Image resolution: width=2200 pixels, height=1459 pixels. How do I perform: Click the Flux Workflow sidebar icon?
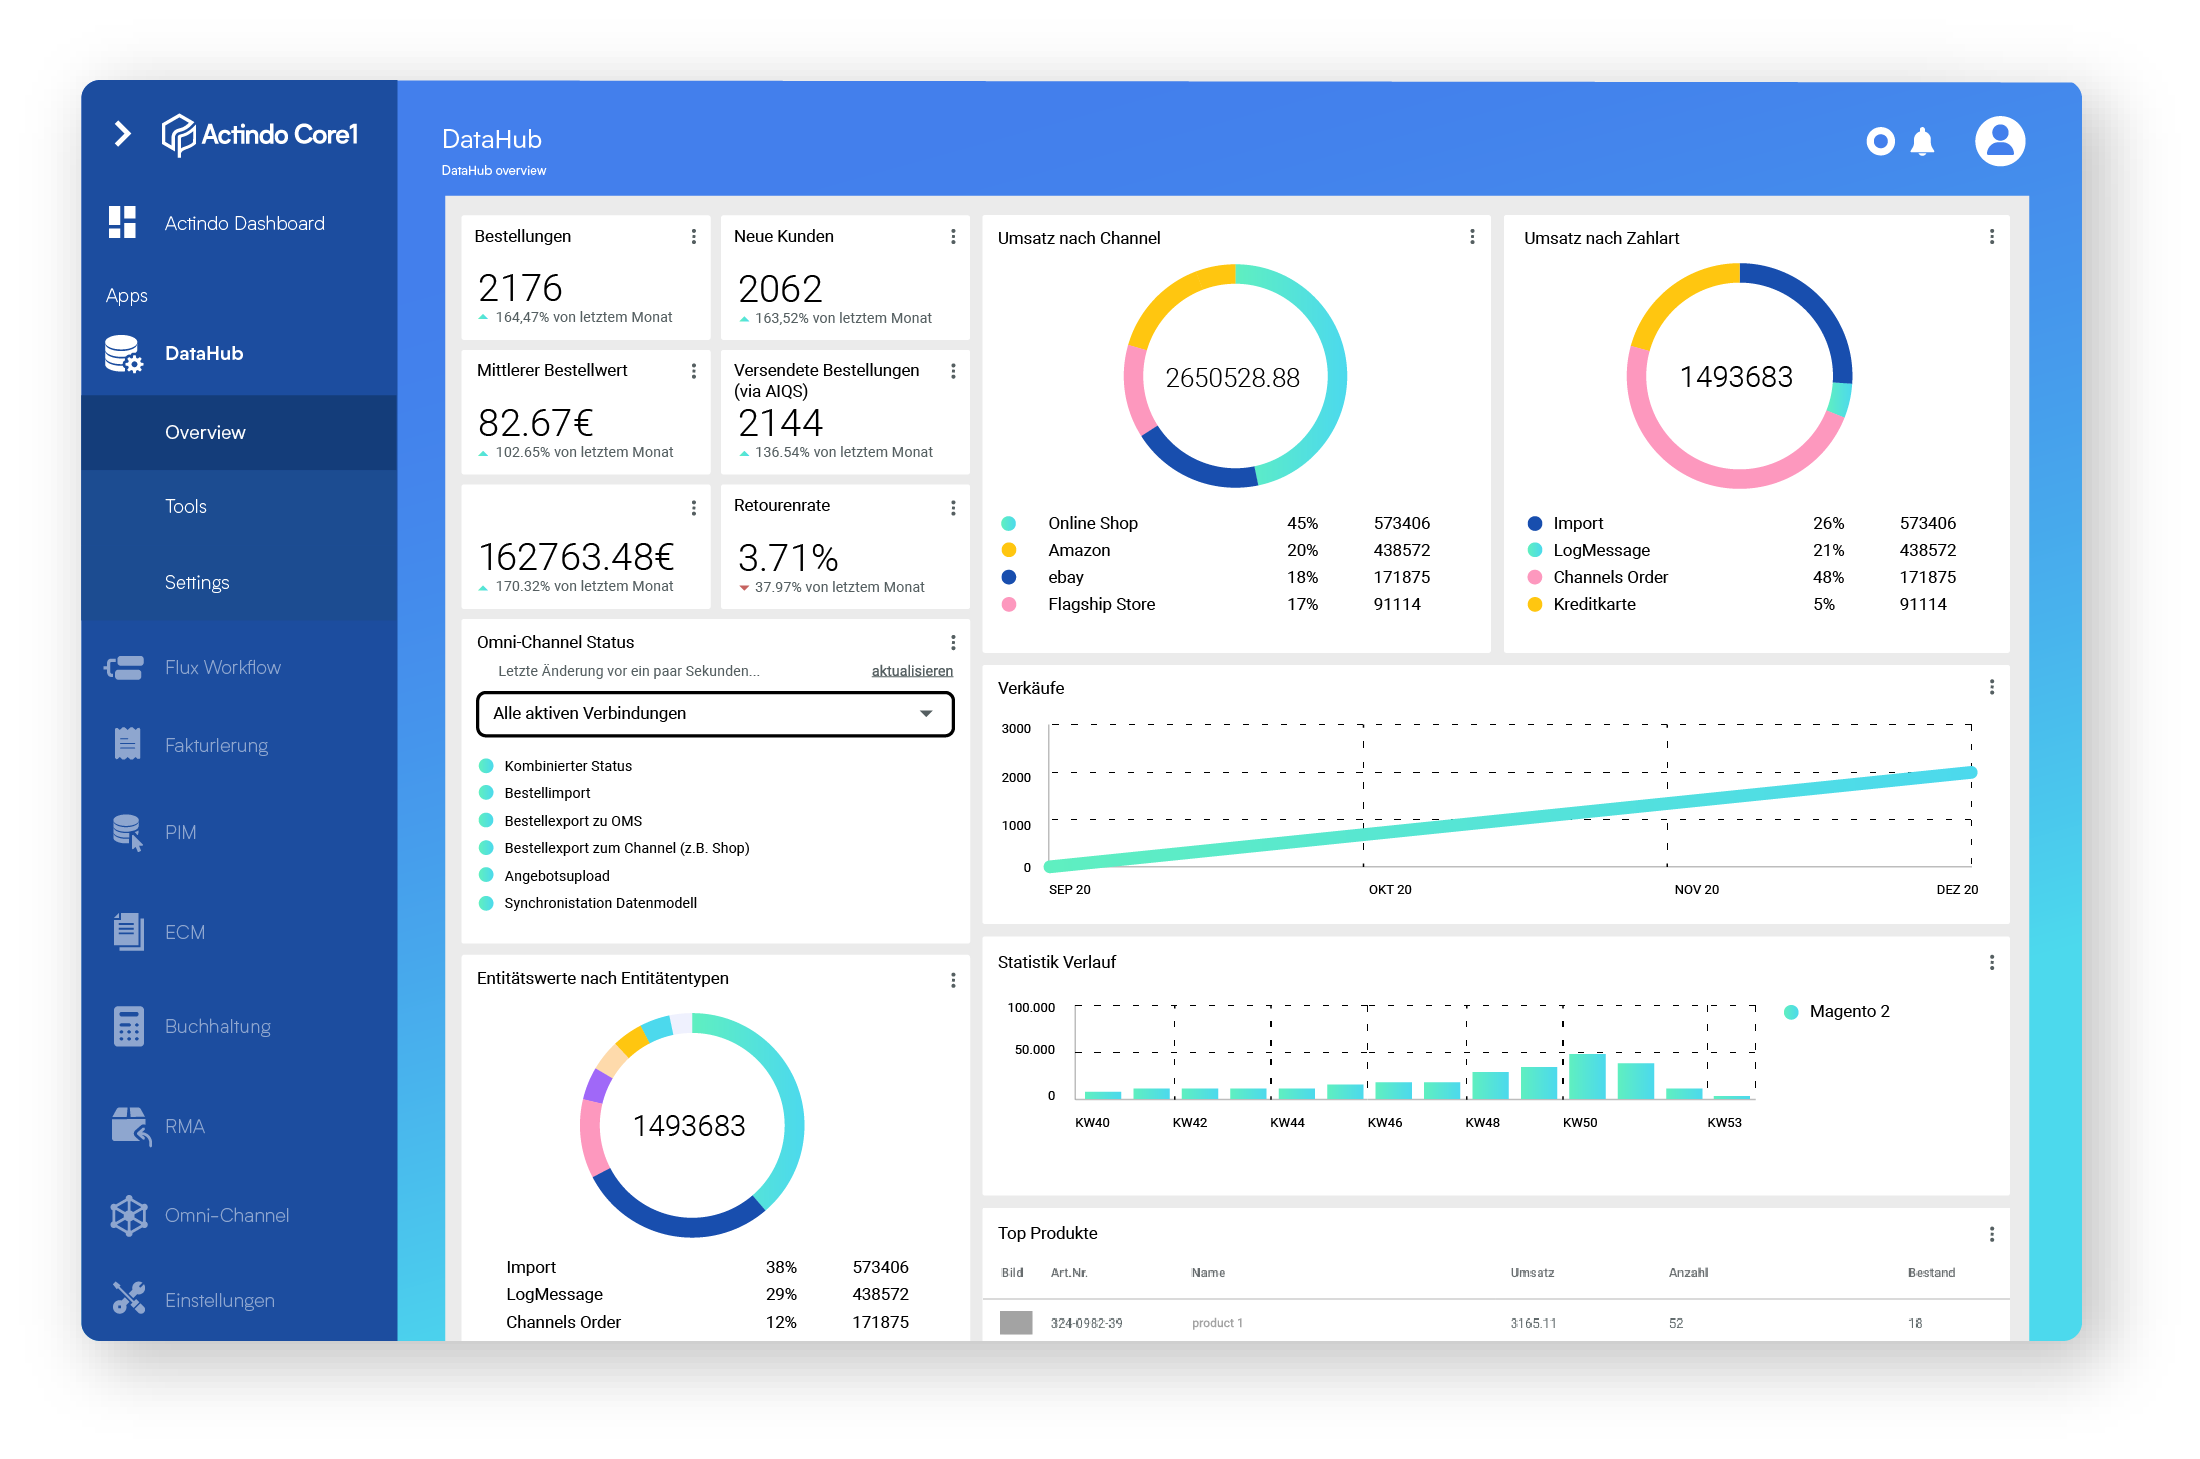point(125,667)
